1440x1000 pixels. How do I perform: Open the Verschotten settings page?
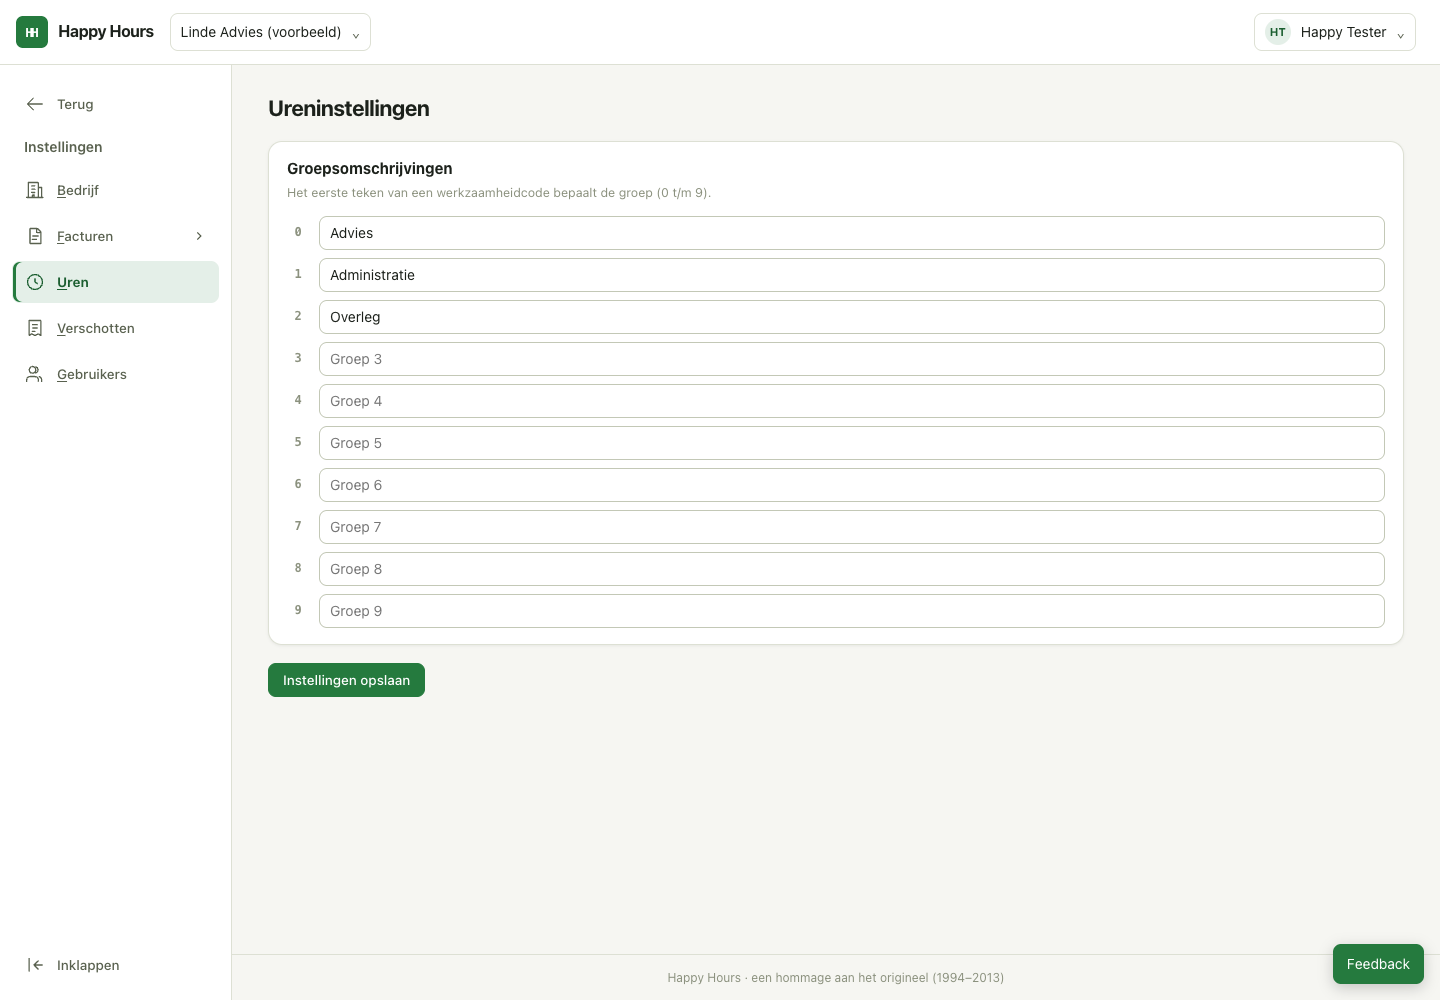pos(116,328)
